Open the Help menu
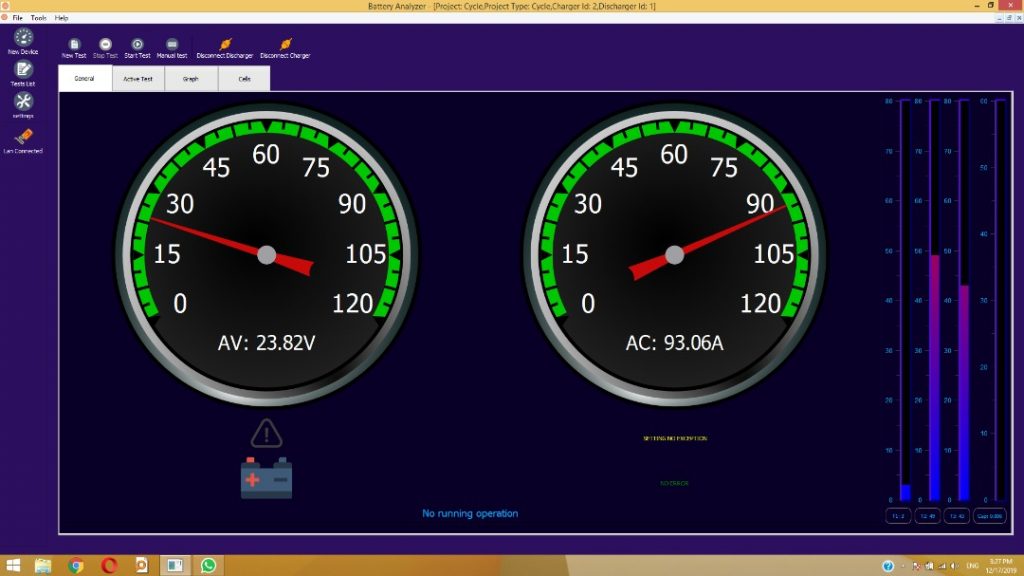 [x=62, y=18]
